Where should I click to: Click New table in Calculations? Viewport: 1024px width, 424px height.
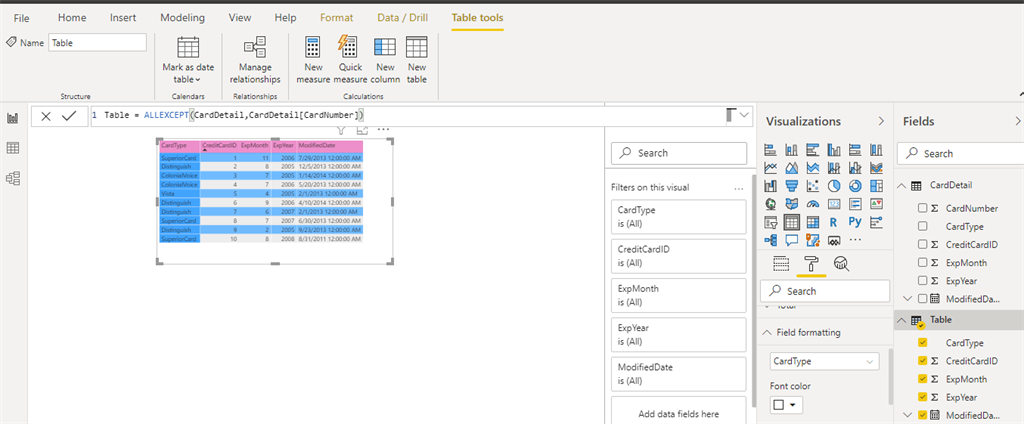417,60
